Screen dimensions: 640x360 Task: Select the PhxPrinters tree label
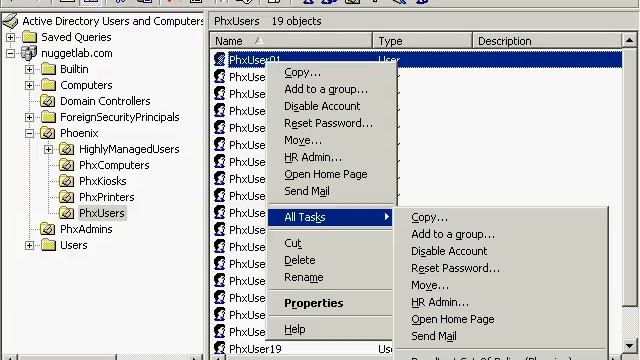point(107,197)
